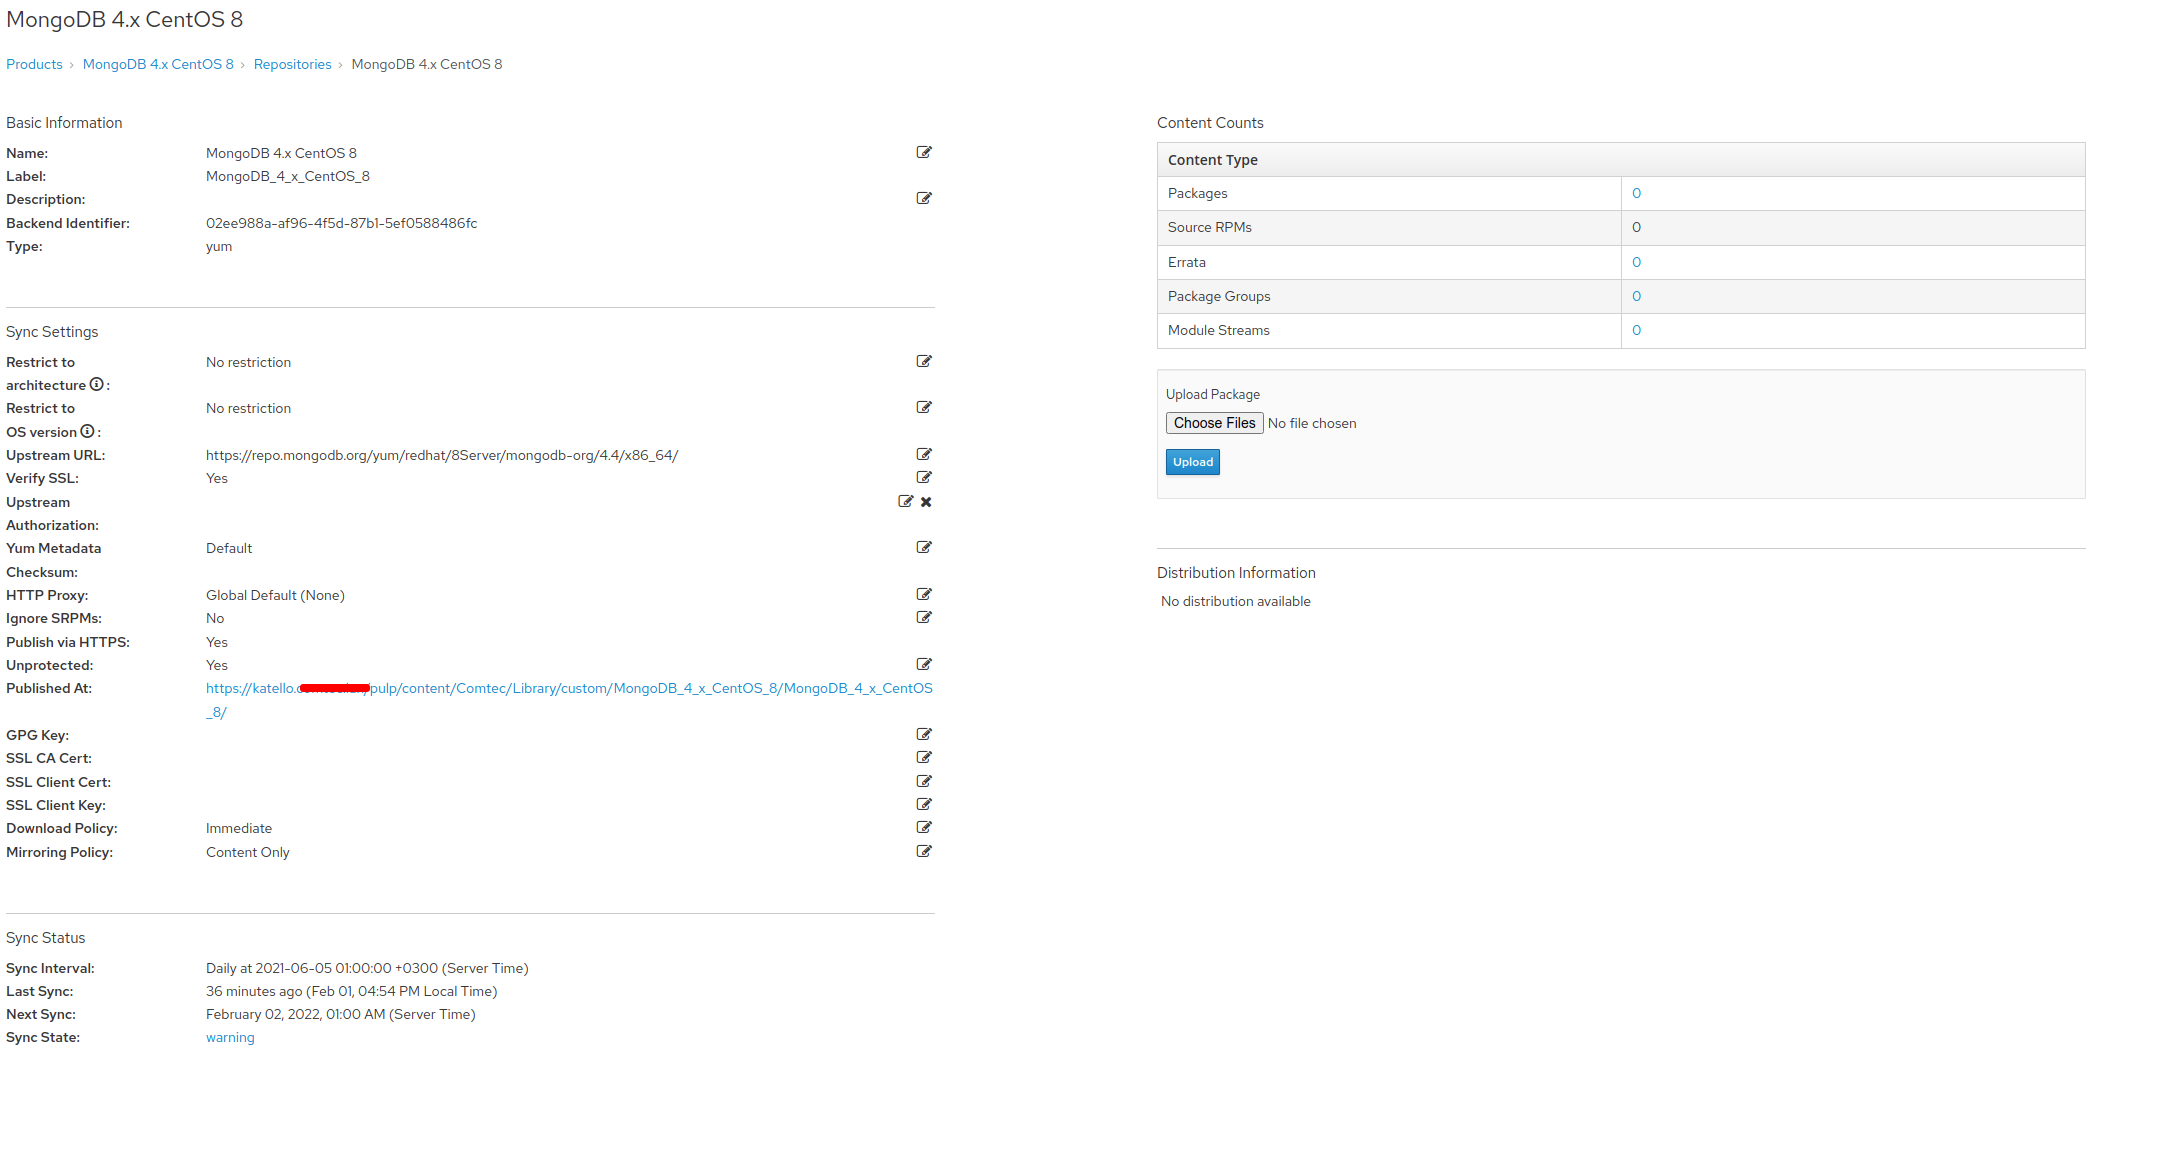Screen dimensions: 2158x1164
Task: Open Module Streams count link
Action: (x=1636, y=330)
